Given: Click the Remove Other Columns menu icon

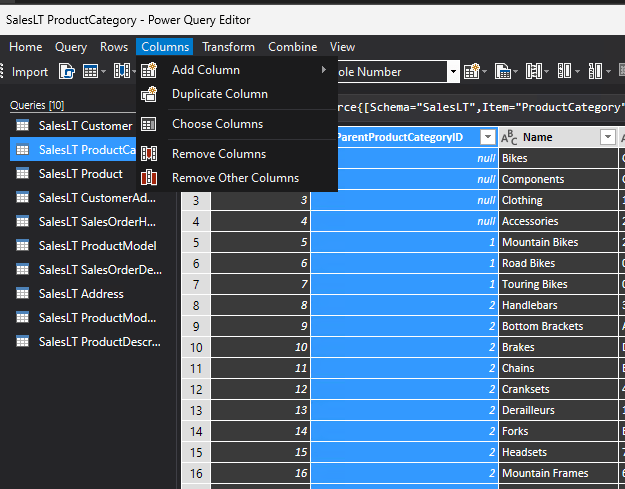Looking at the screenshot, I should pyautogui.click(x=149, y=178).
